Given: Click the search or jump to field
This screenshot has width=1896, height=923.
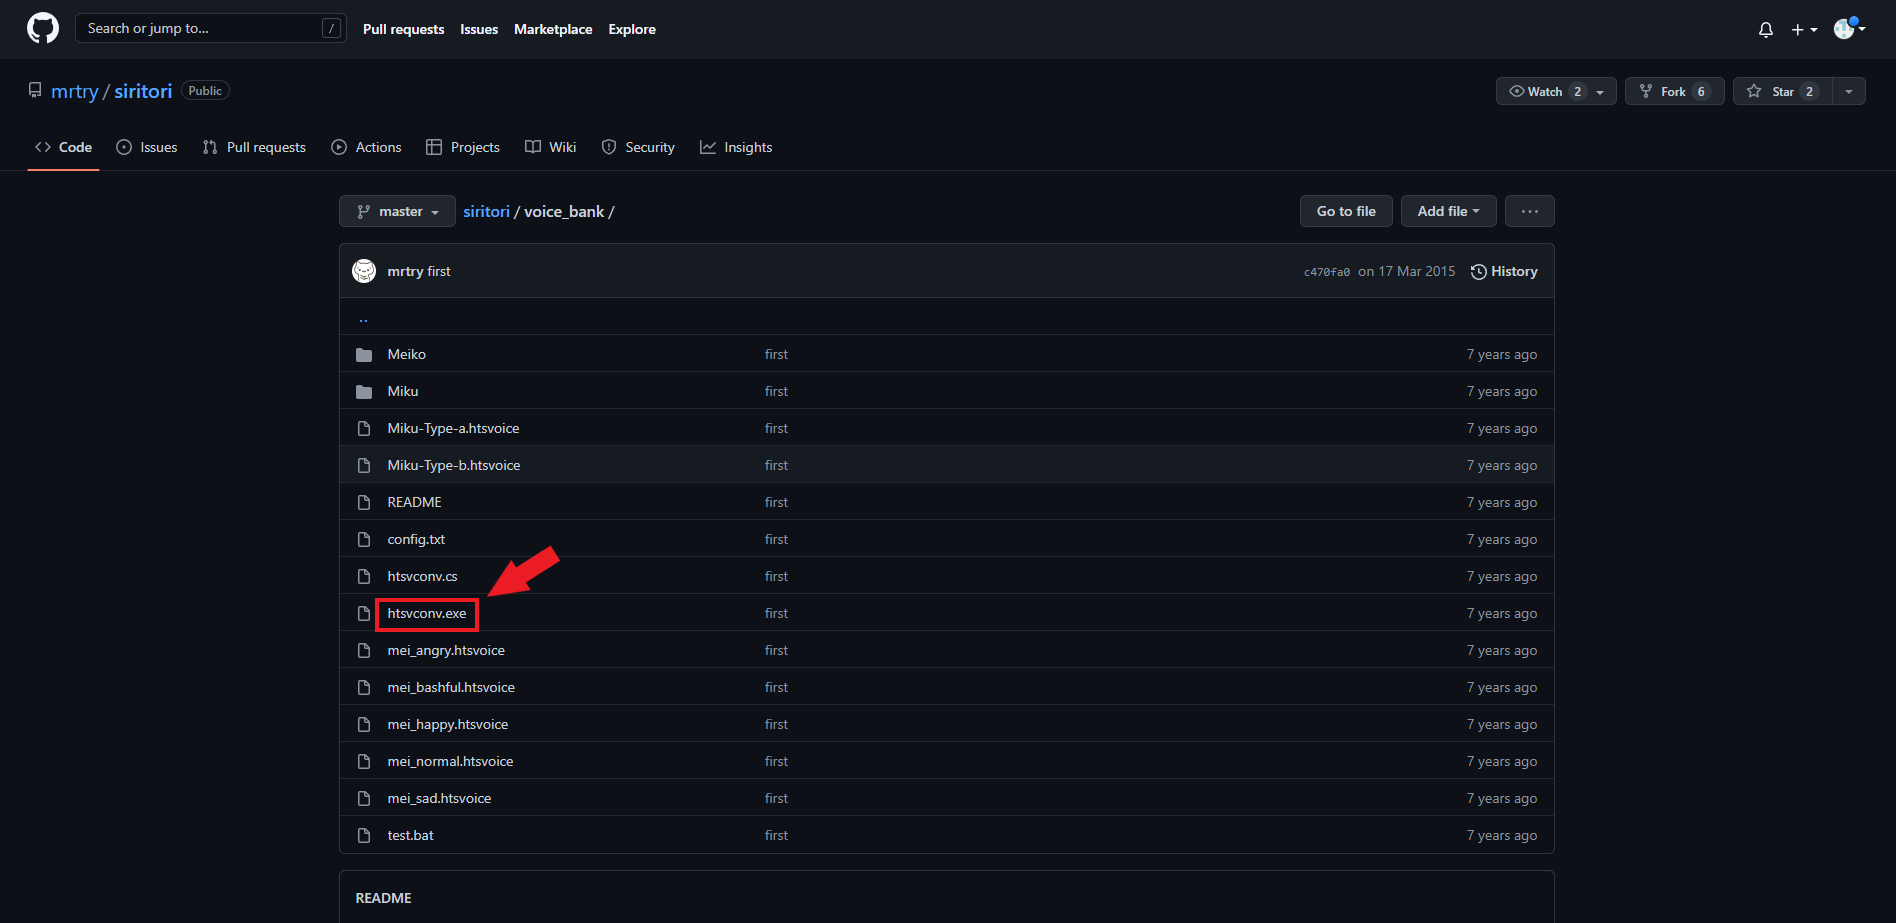Looking at the screenshot, I should pyautogui.click(x=210, y=28).
